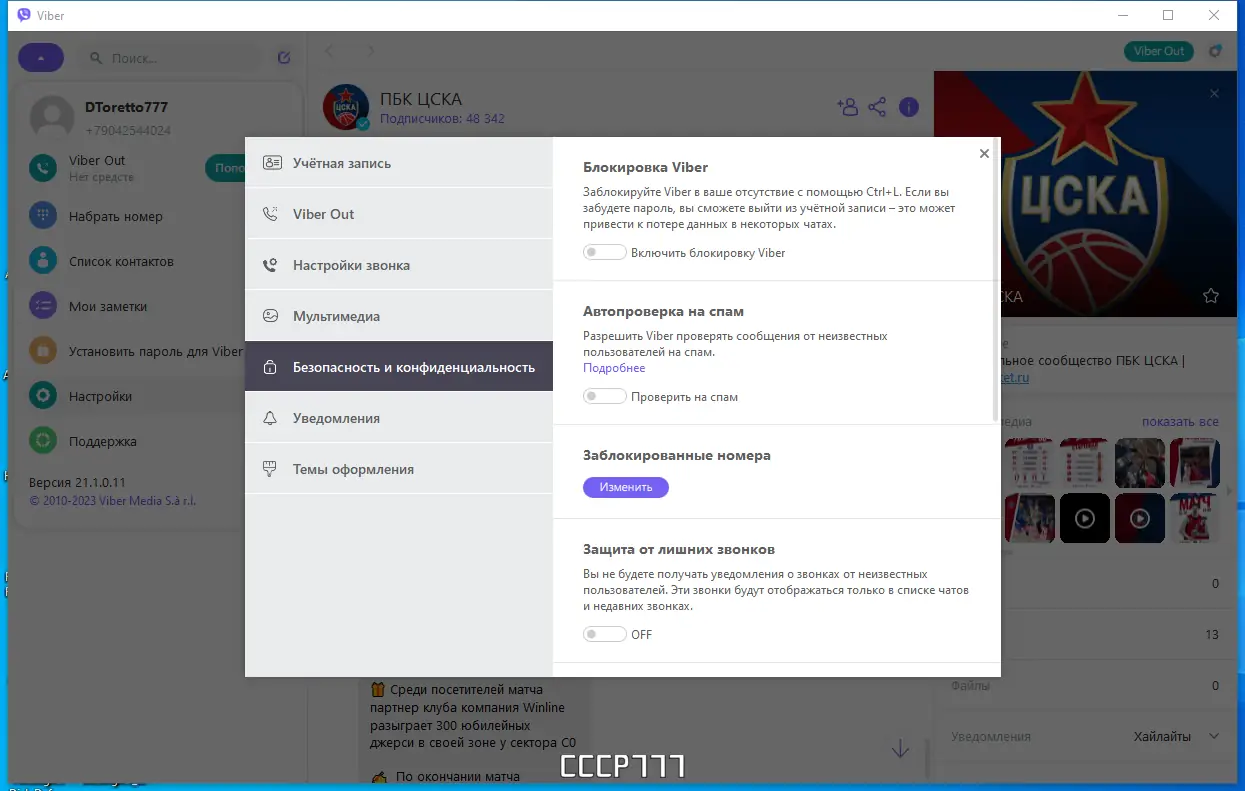Jump to latest messages with the down arrow
This screenshot has height=791, width=1245.
pos(899,748)
